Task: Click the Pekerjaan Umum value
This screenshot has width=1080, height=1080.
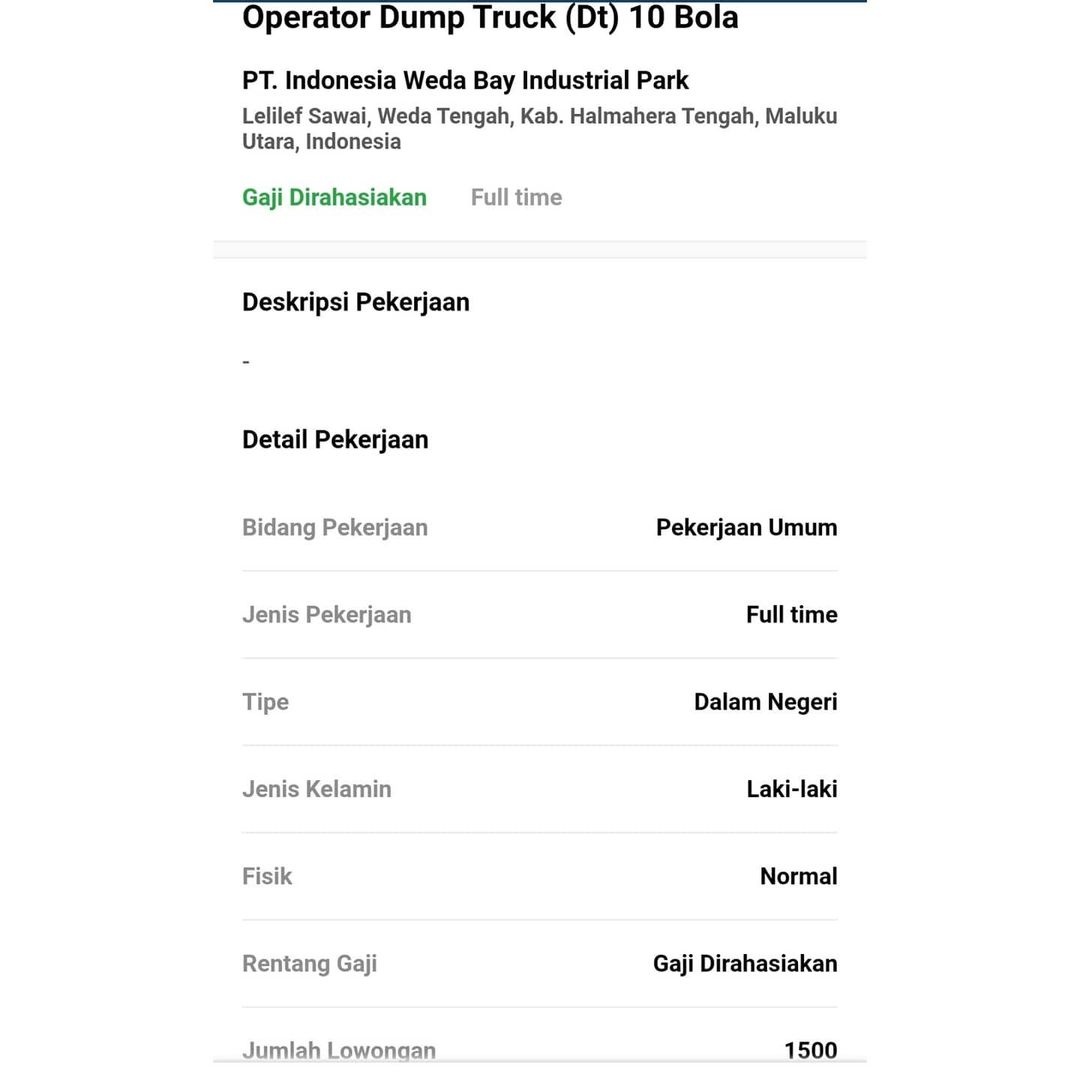Action: point(747,528)
